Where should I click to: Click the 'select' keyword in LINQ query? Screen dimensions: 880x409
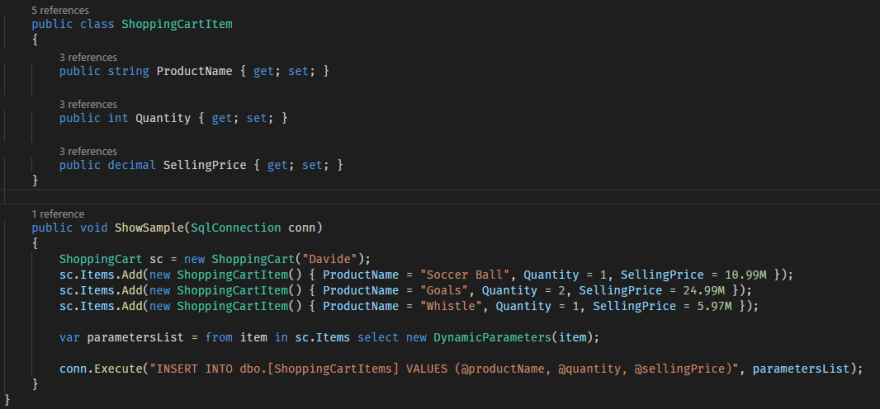point(378,338)
